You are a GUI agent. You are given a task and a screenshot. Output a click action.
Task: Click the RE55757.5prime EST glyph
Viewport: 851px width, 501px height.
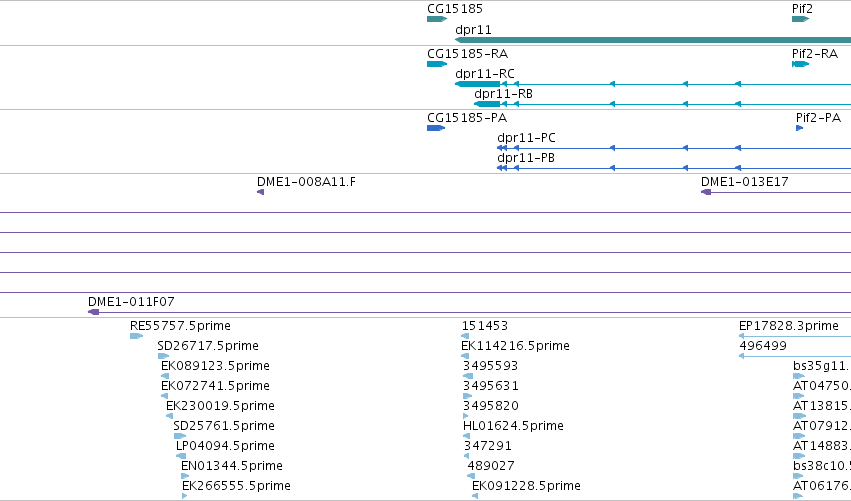(x=136, y=336)
